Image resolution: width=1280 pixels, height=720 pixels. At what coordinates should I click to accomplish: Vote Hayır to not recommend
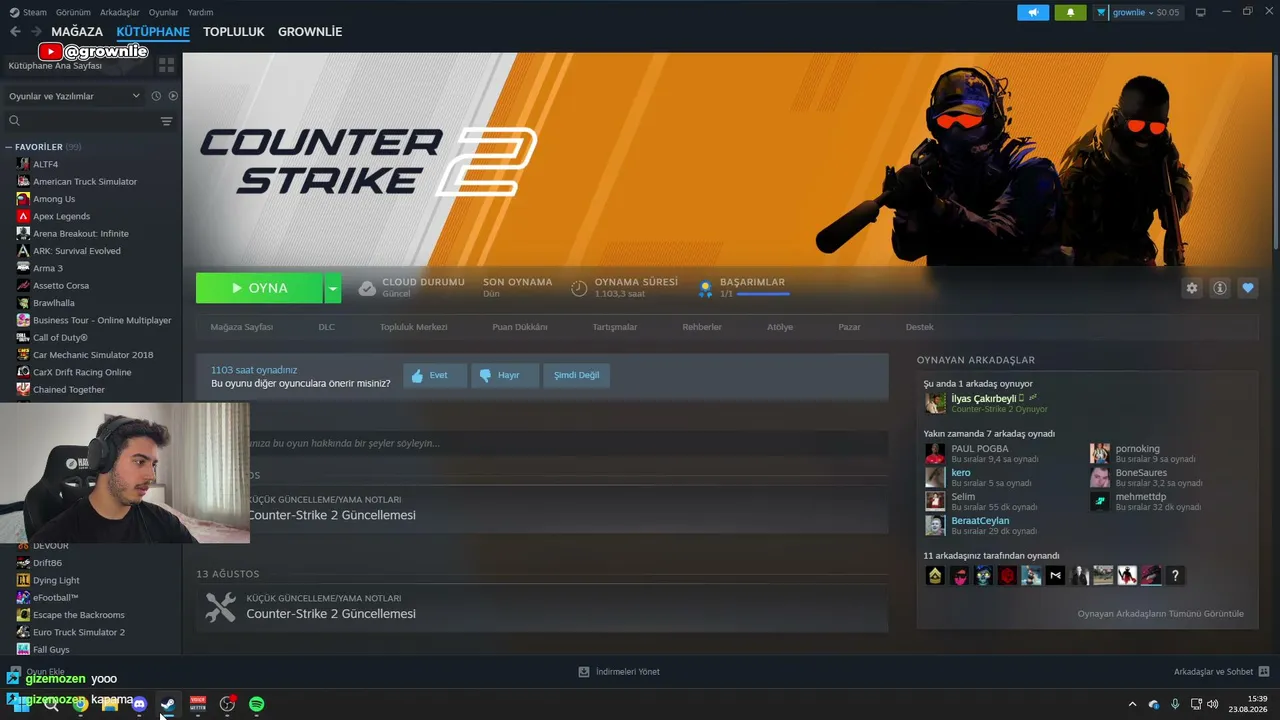[x=505, y=375]
